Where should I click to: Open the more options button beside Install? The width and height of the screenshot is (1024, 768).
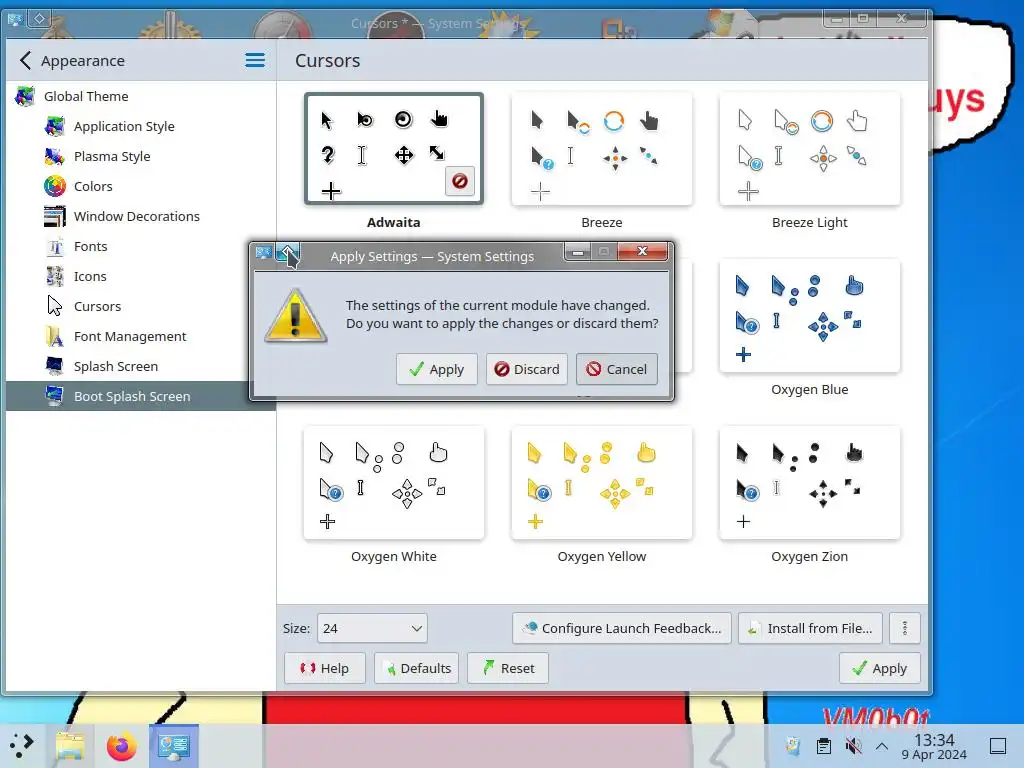[x=904, y=628]
